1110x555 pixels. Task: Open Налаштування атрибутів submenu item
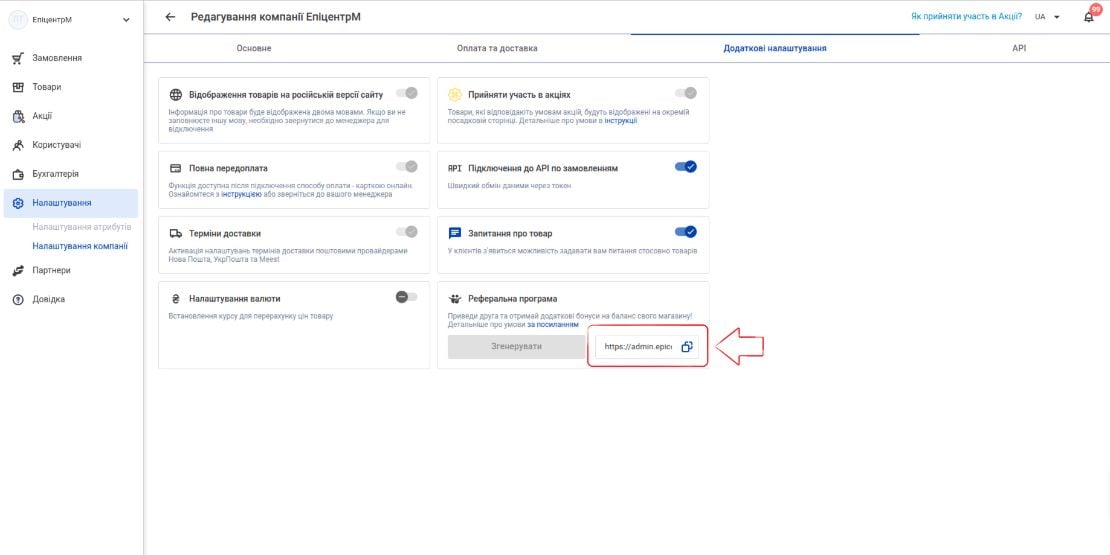82,227
